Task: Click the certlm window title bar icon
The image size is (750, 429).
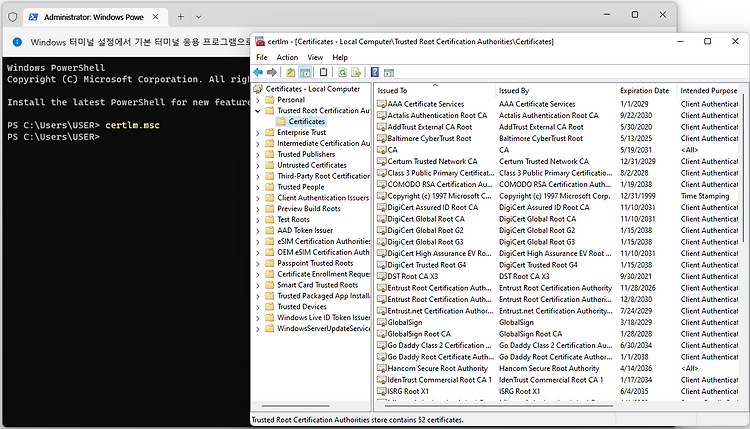Action: point(260,42)
